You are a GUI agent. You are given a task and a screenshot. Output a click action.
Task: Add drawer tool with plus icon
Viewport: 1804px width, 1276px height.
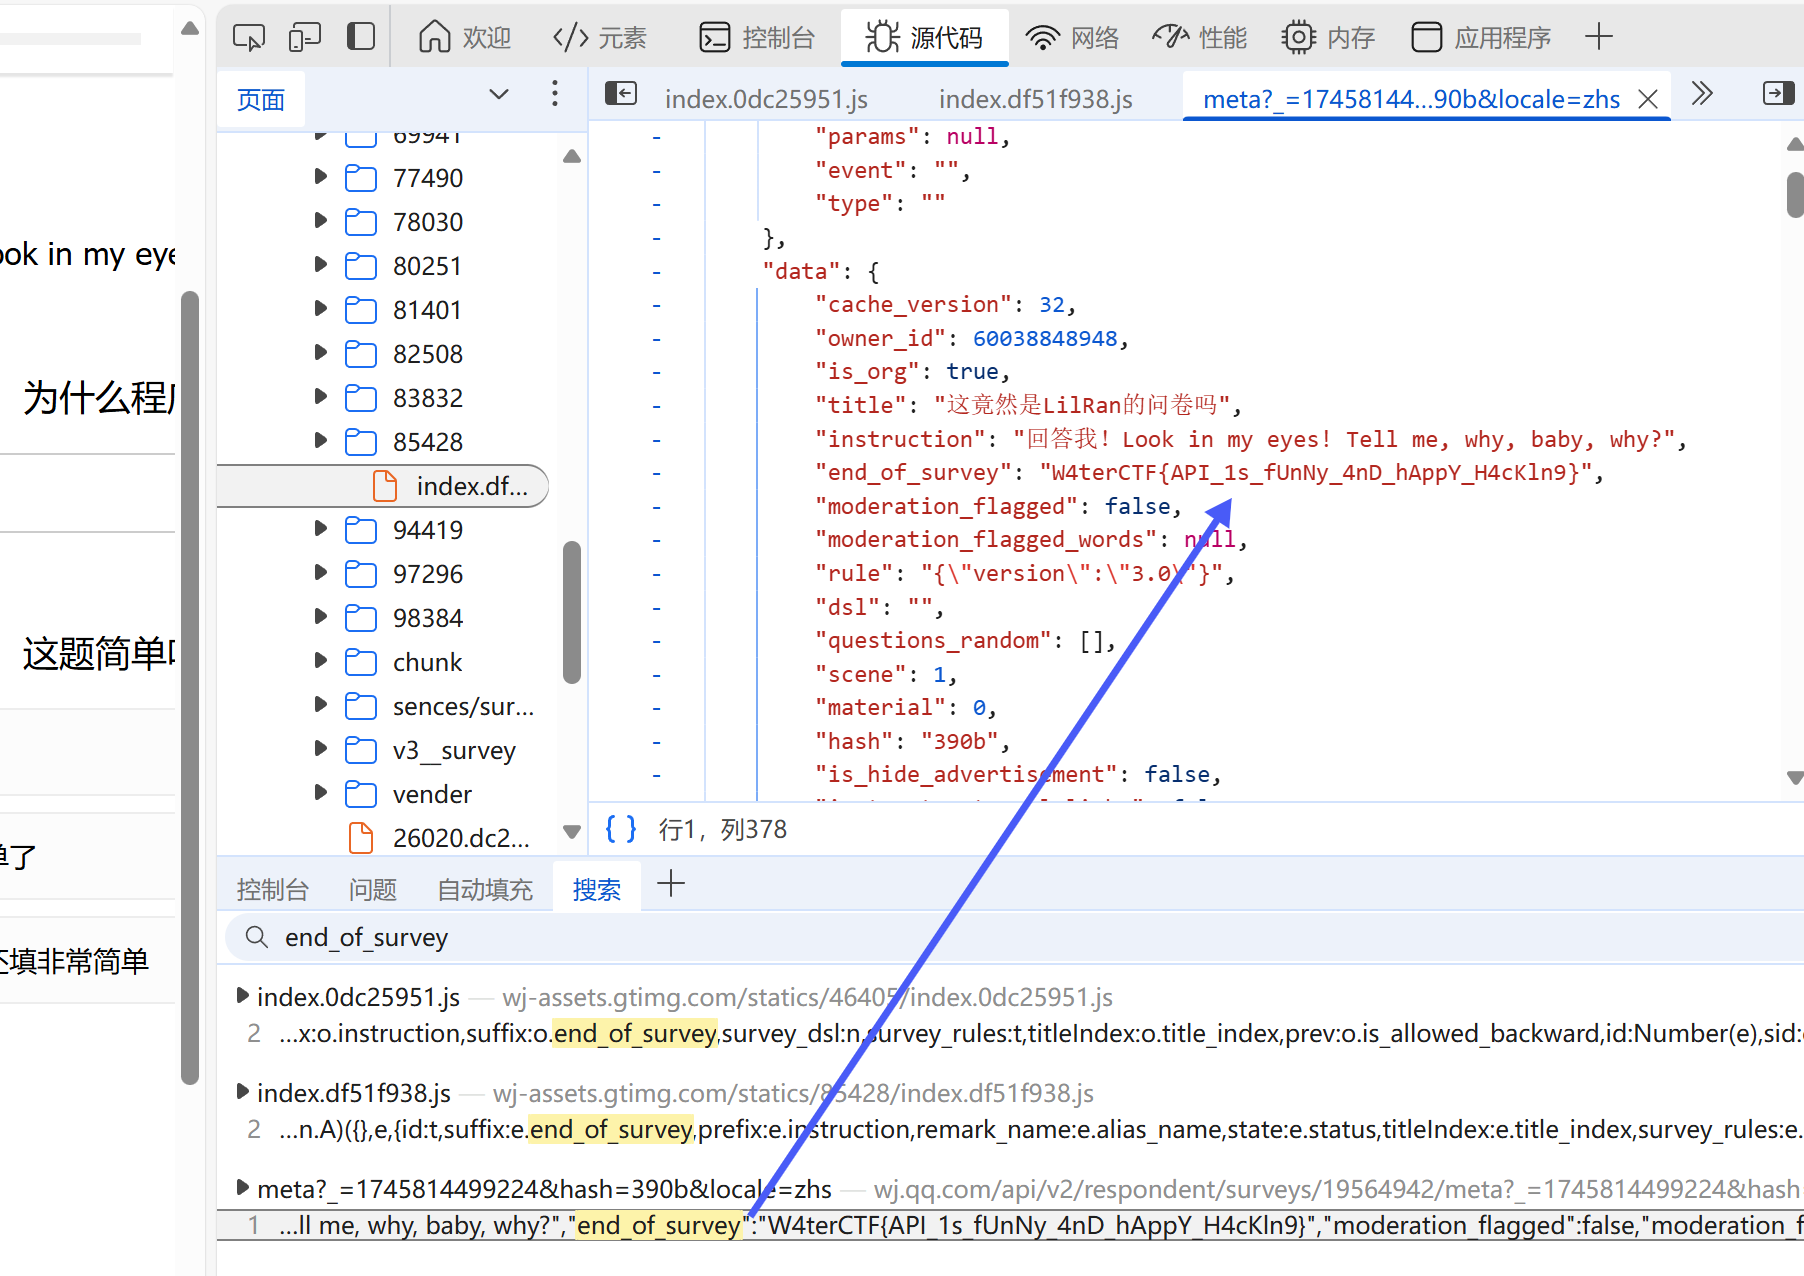click(671, 884)
